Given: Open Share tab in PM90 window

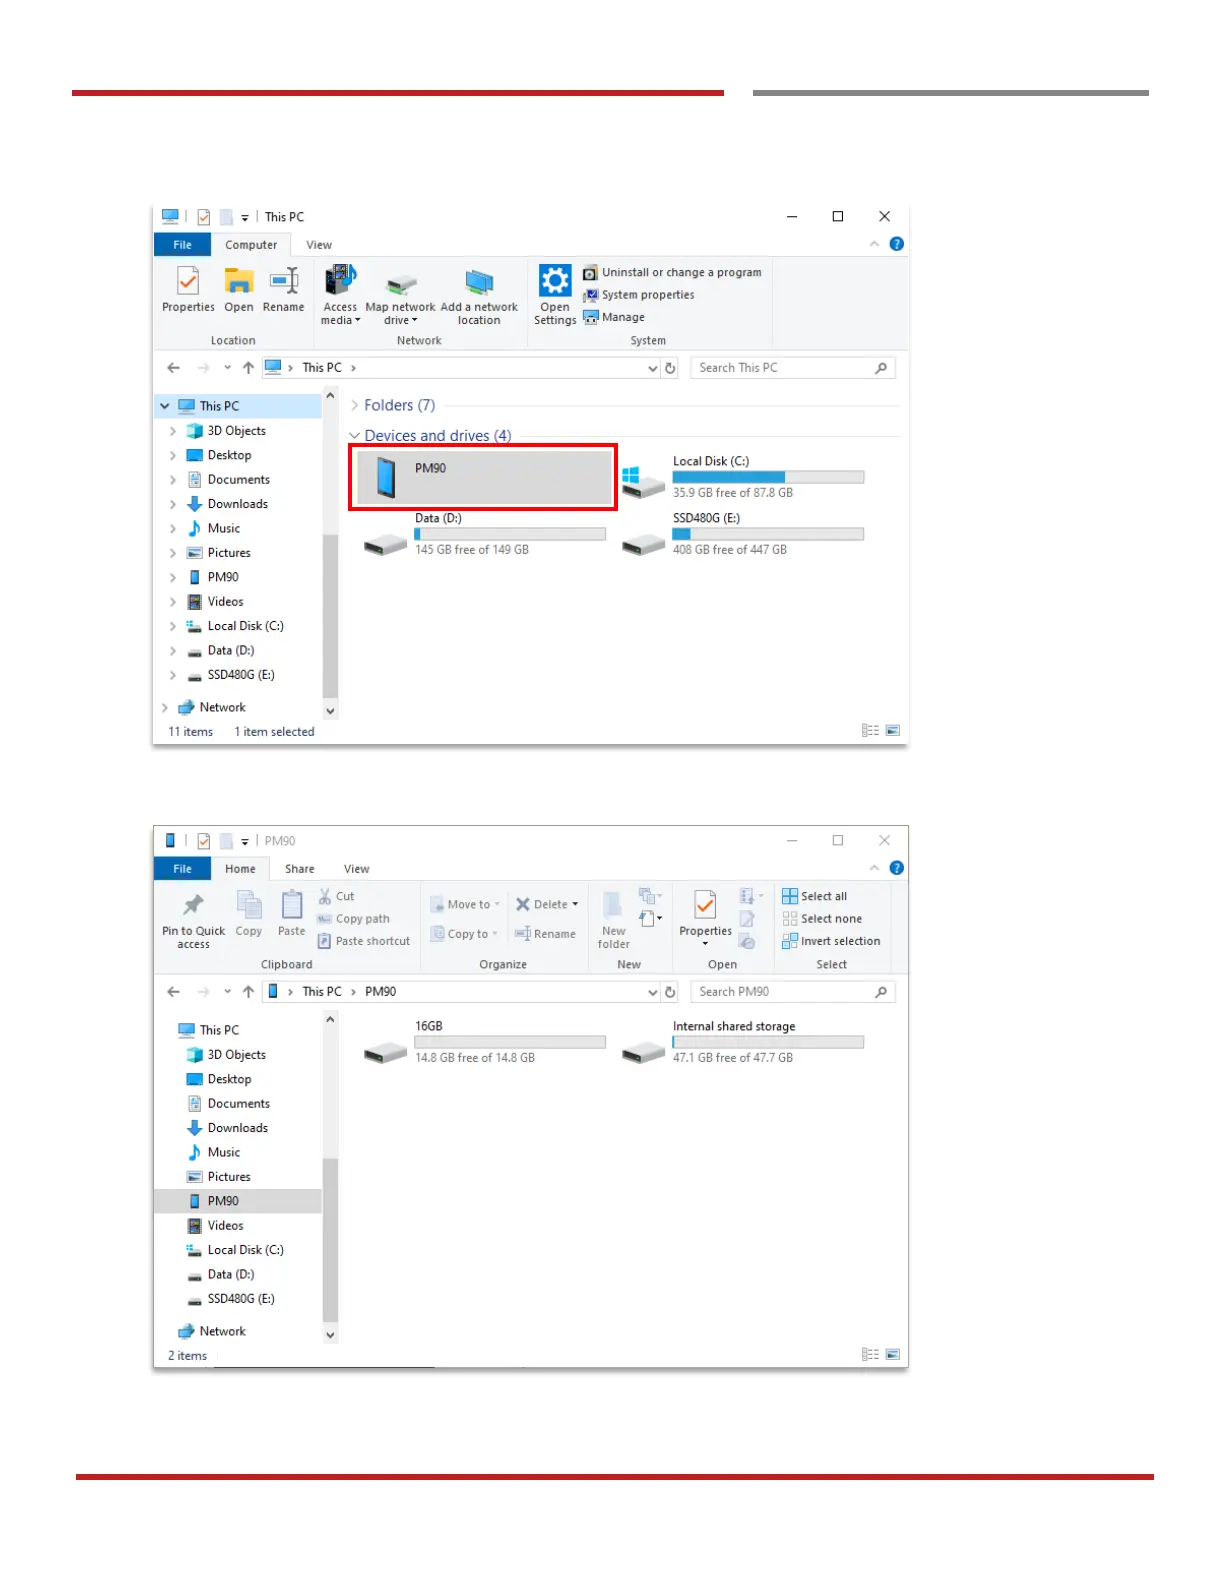Looking at the screenshot, I should (300, 869).
